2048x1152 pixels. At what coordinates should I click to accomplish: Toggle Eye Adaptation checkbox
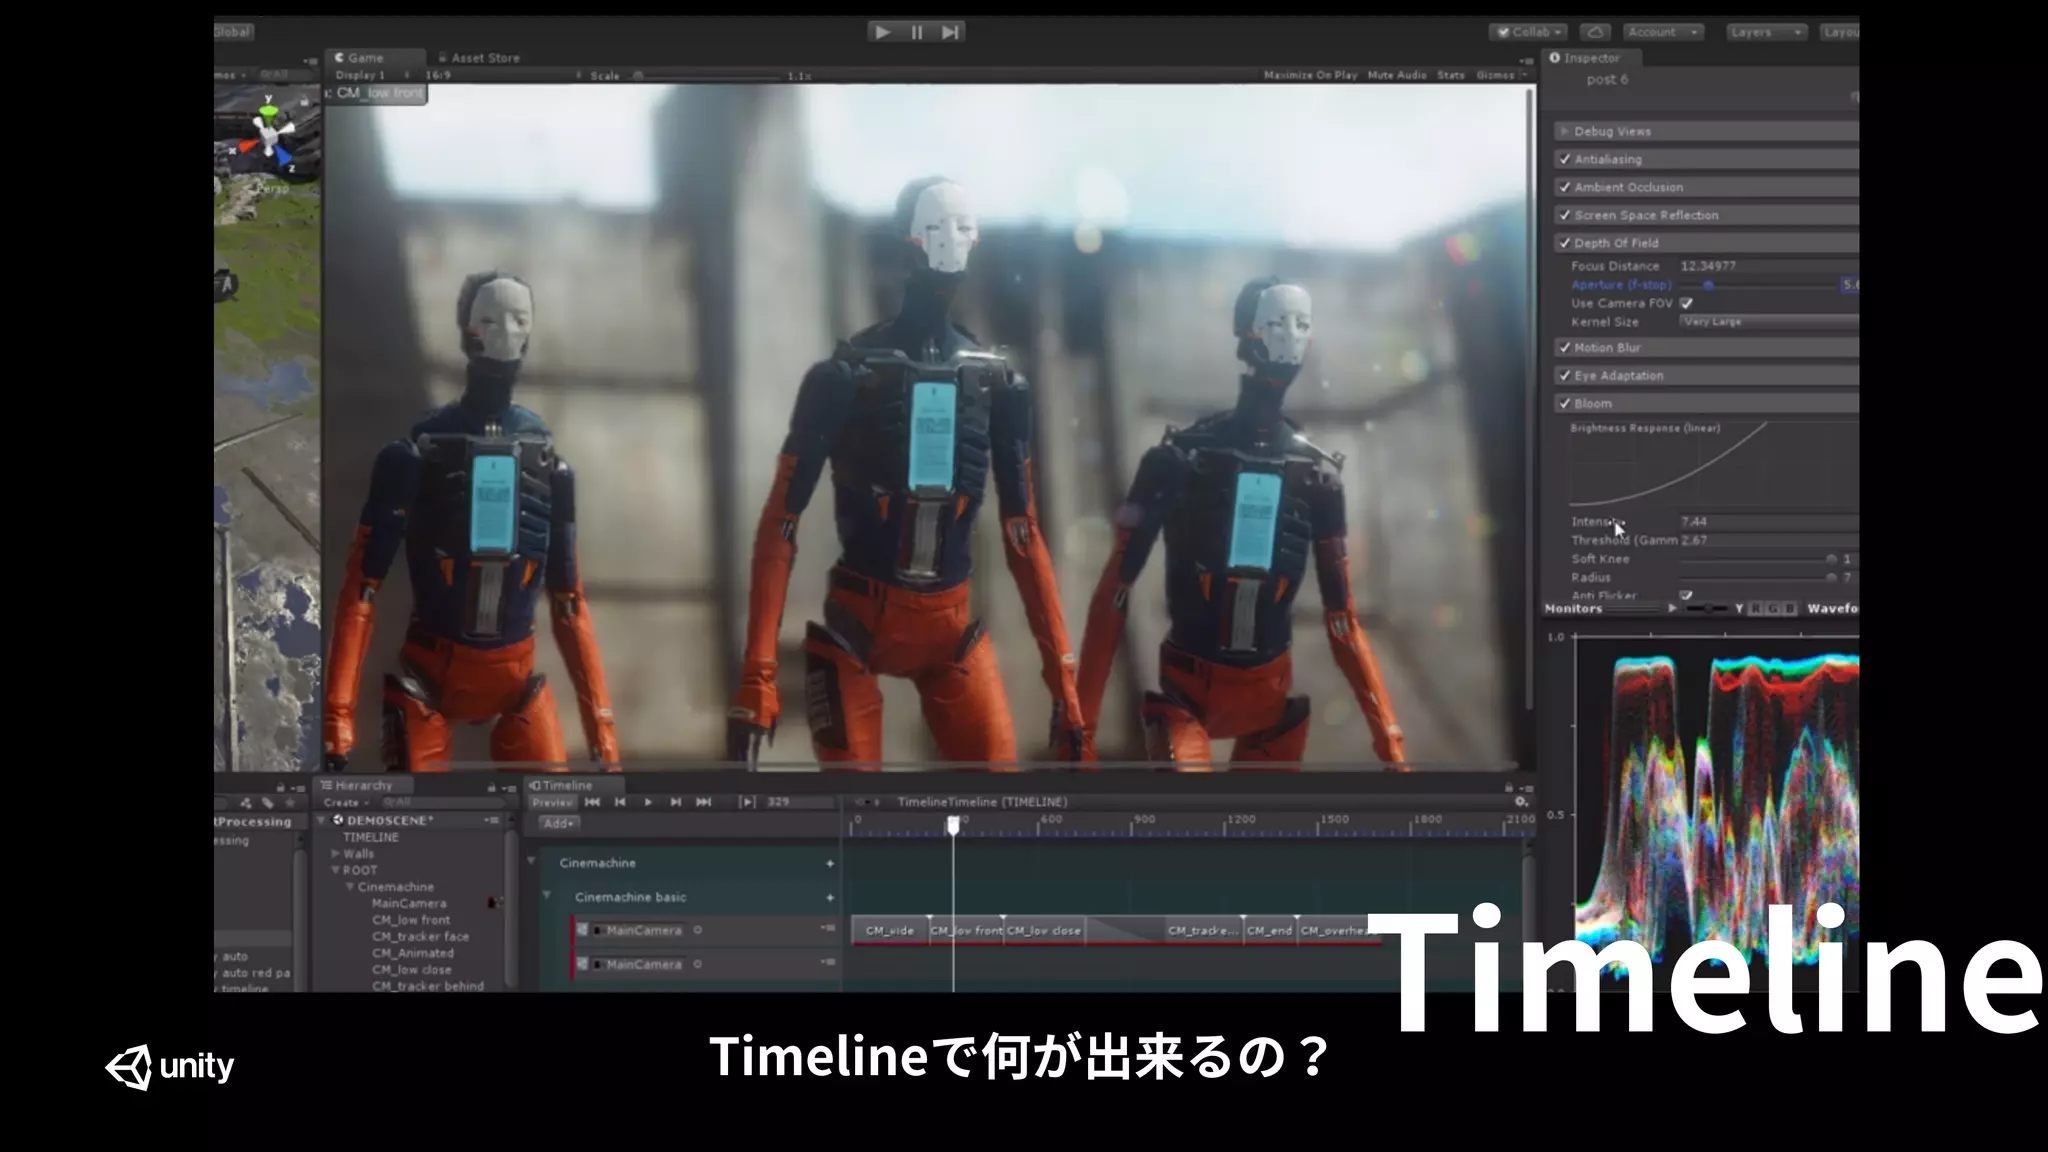coord(1565,375)
